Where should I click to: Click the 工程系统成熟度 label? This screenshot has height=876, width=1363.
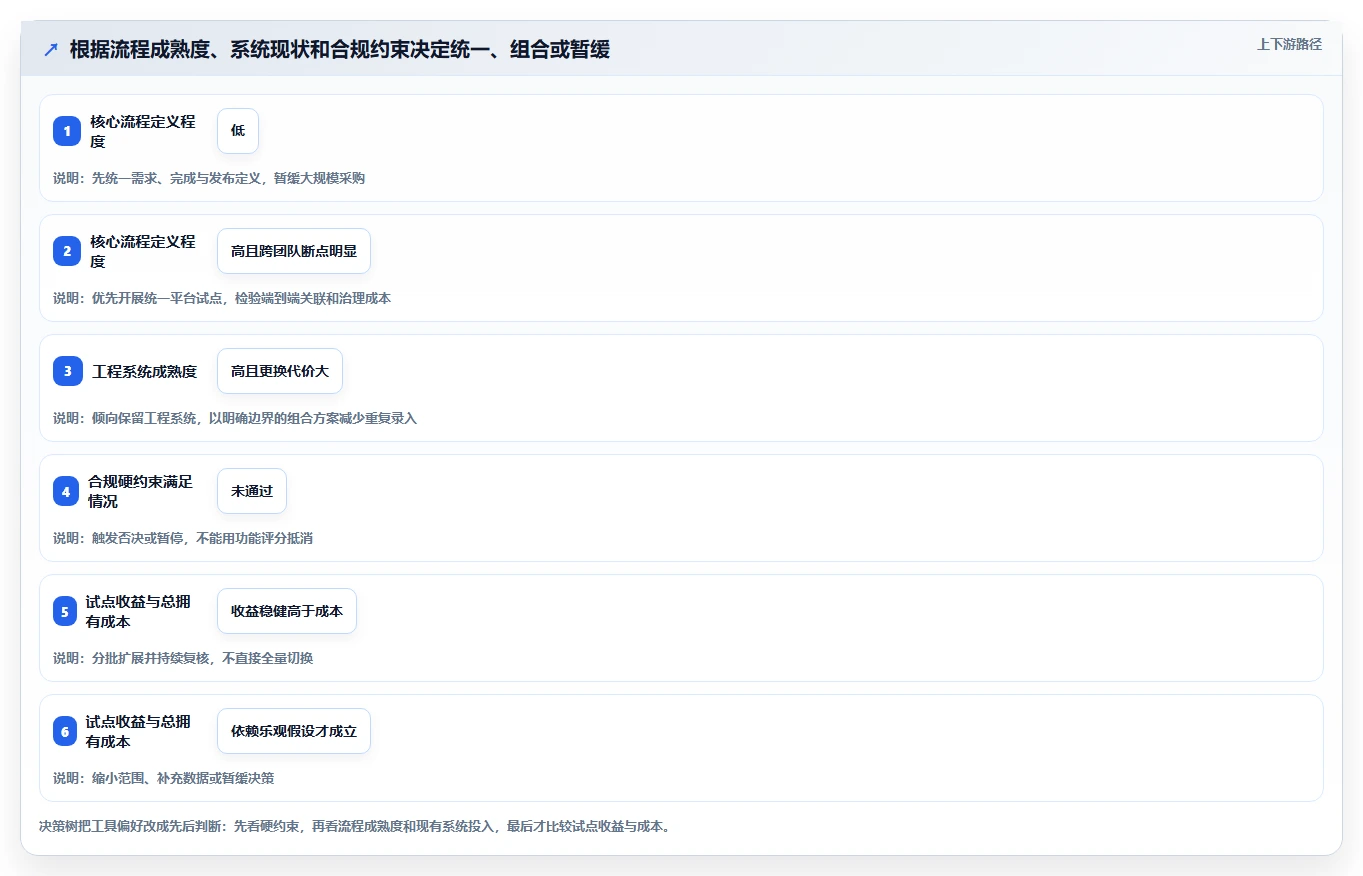(x=145, y=371)
